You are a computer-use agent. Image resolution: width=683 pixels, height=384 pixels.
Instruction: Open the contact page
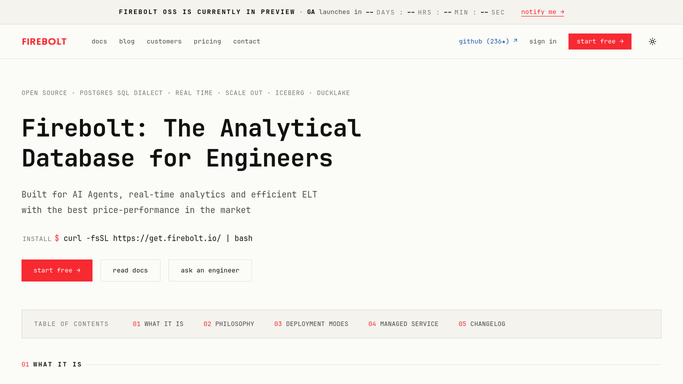246,41
